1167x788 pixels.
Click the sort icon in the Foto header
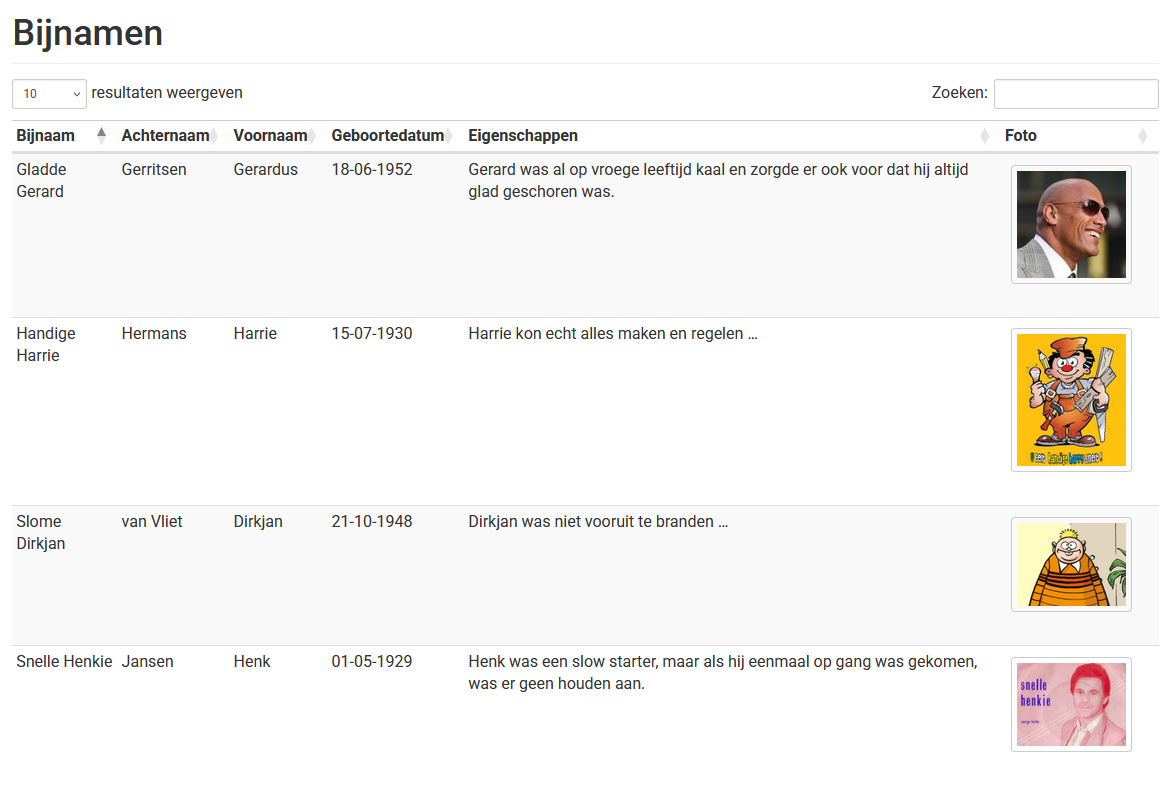[x=1142, y=136]
